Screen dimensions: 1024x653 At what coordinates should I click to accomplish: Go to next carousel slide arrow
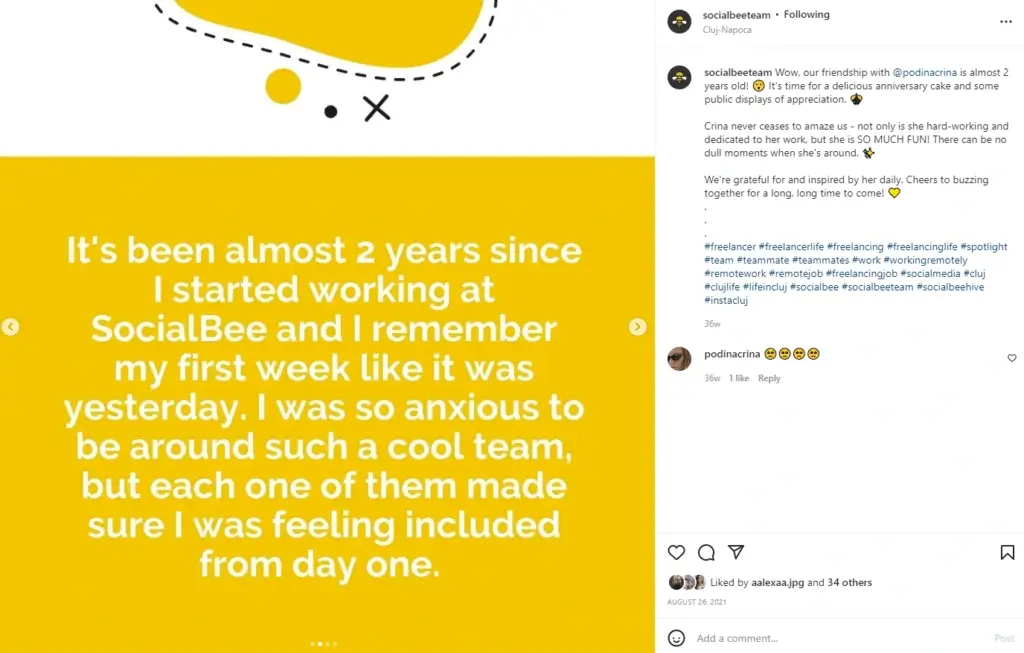[x=637, y=327]
